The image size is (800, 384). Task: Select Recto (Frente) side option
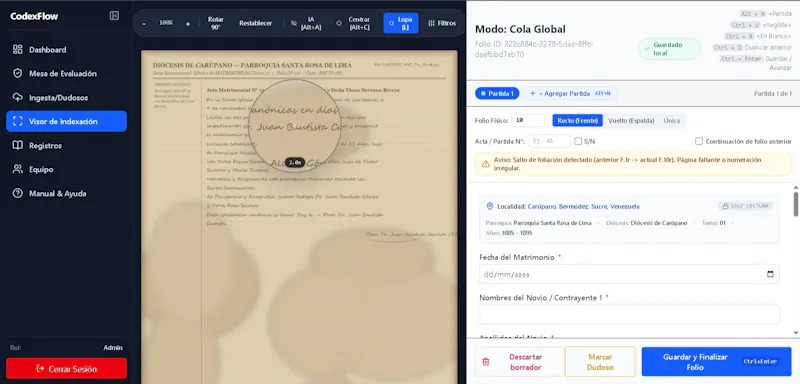578,120
